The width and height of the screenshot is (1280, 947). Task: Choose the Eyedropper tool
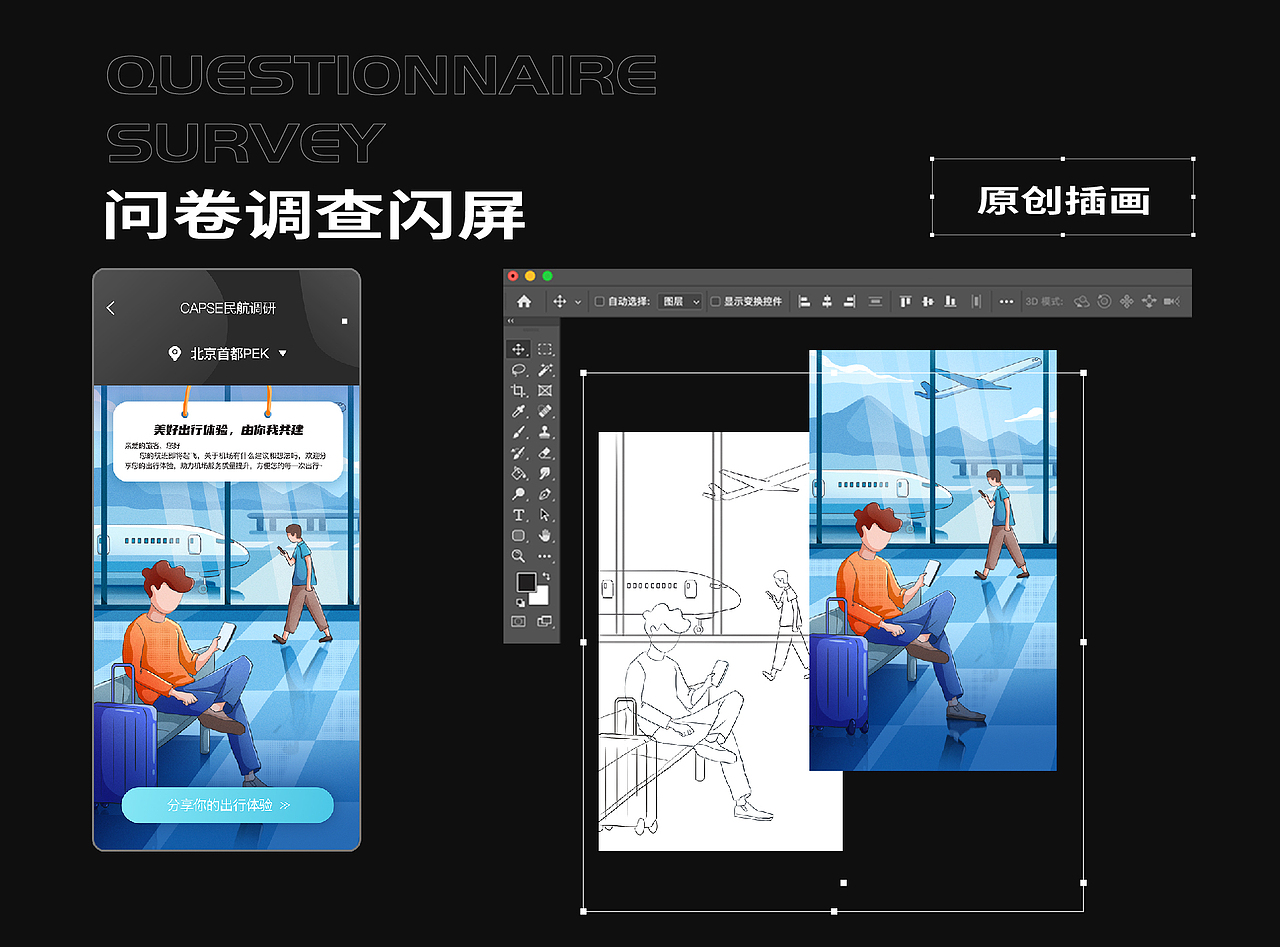519,410
